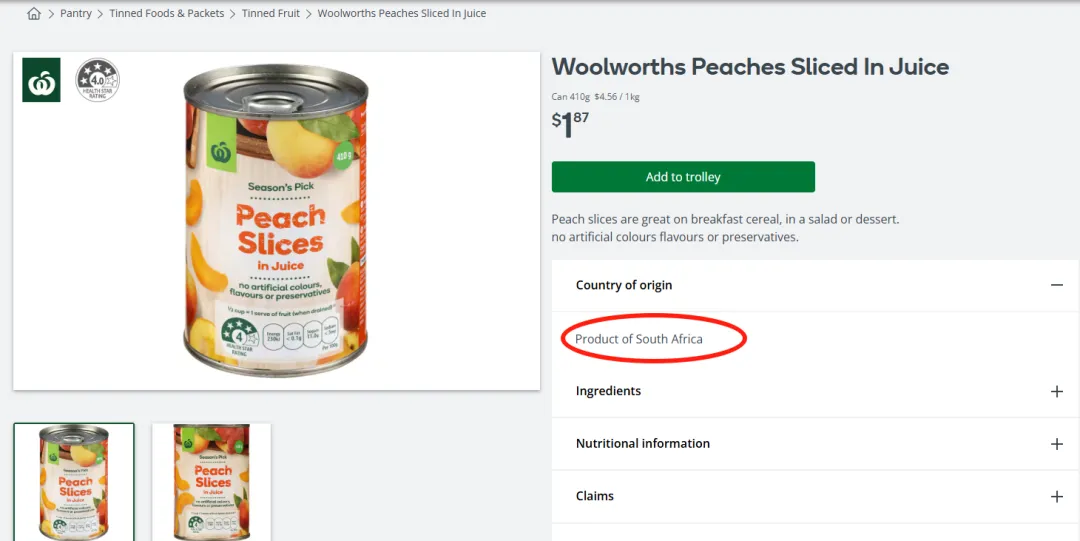Click the home icon in breadcrumb
Screen dimensions: 1080x541
(34, 14)
